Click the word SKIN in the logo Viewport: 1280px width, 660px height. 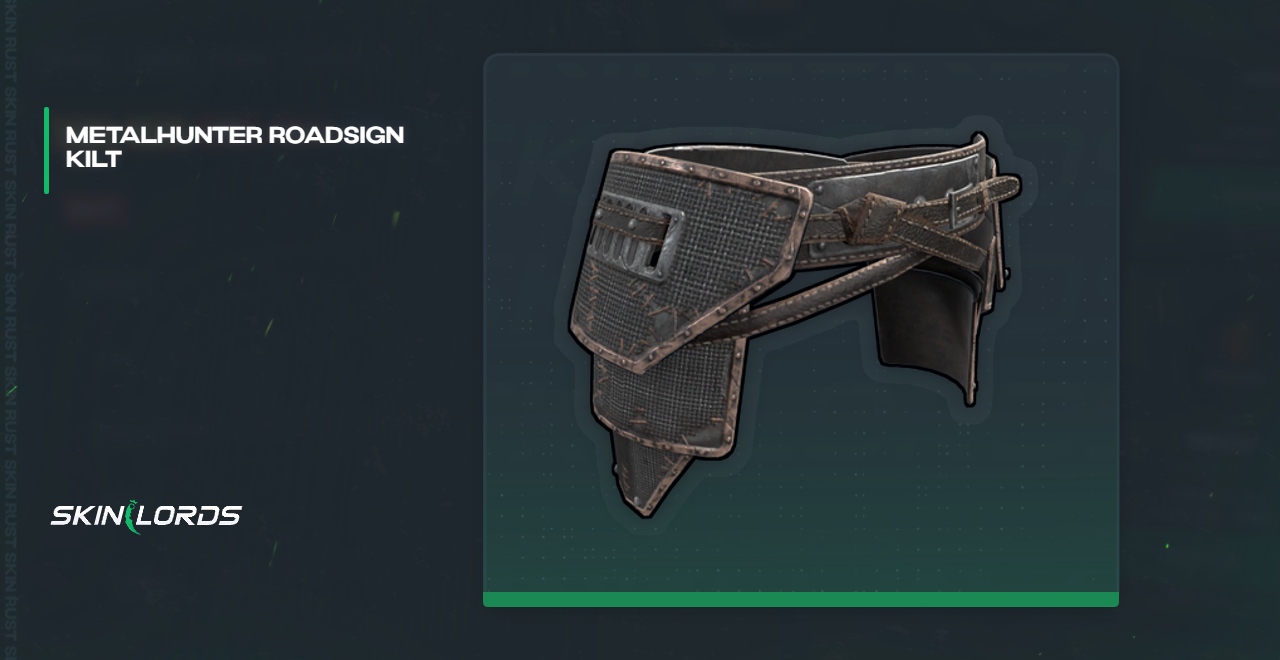pyautogui.click(x=87, y=516)
